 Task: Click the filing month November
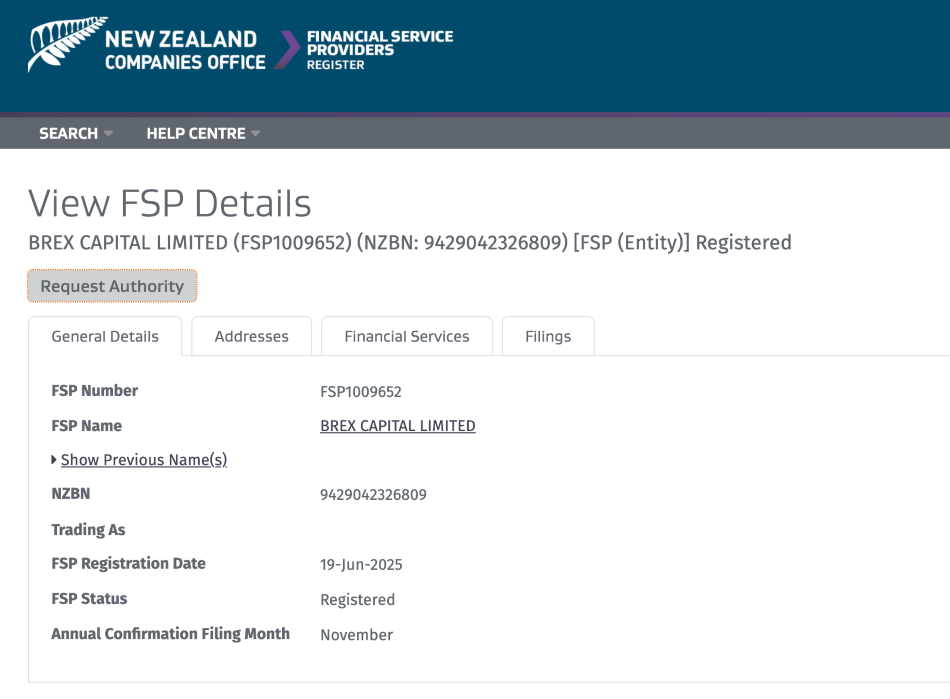(356, 635)
